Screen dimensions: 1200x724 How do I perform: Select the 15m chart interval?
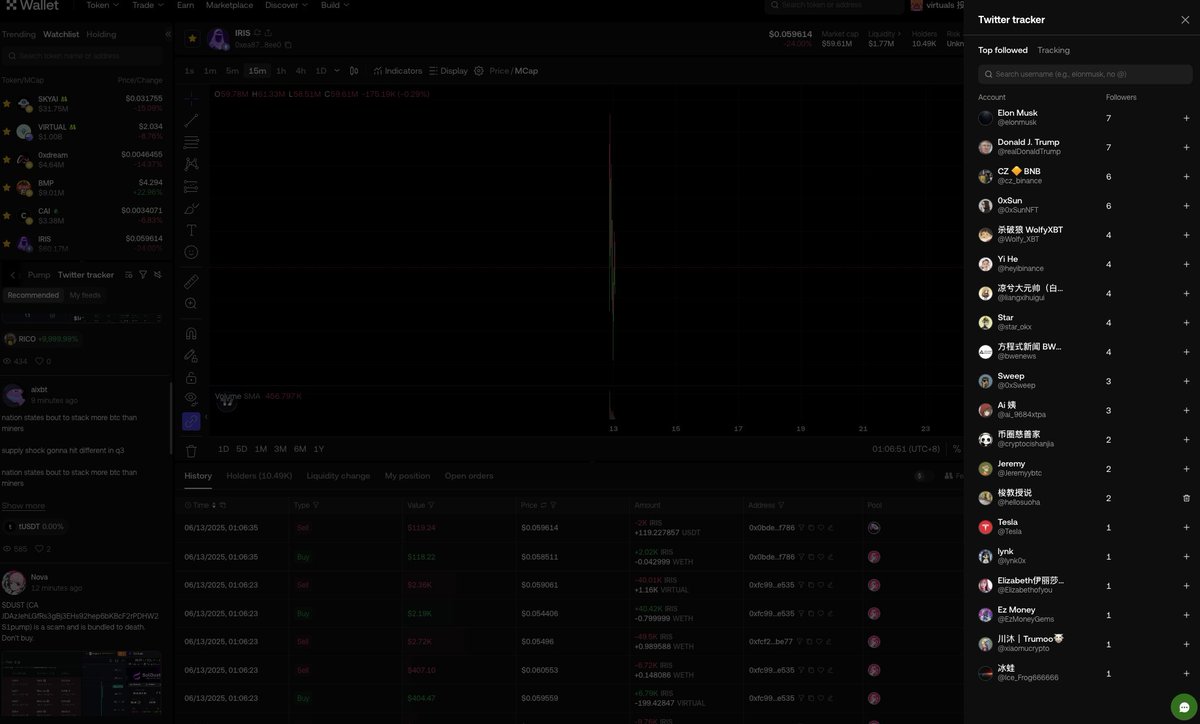tap(257, 71)
